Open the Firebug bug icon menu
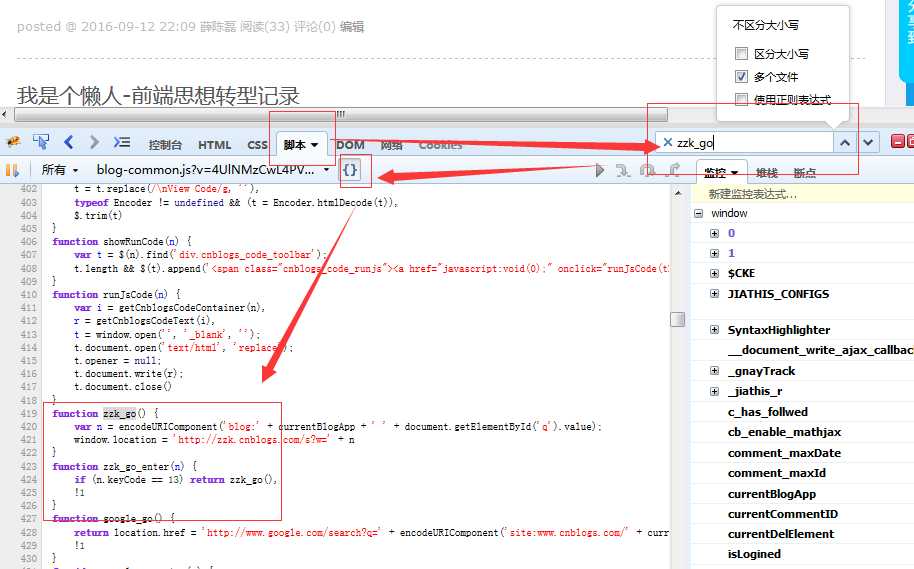This screenshot has height=569, width=914. tap(13, 142)
